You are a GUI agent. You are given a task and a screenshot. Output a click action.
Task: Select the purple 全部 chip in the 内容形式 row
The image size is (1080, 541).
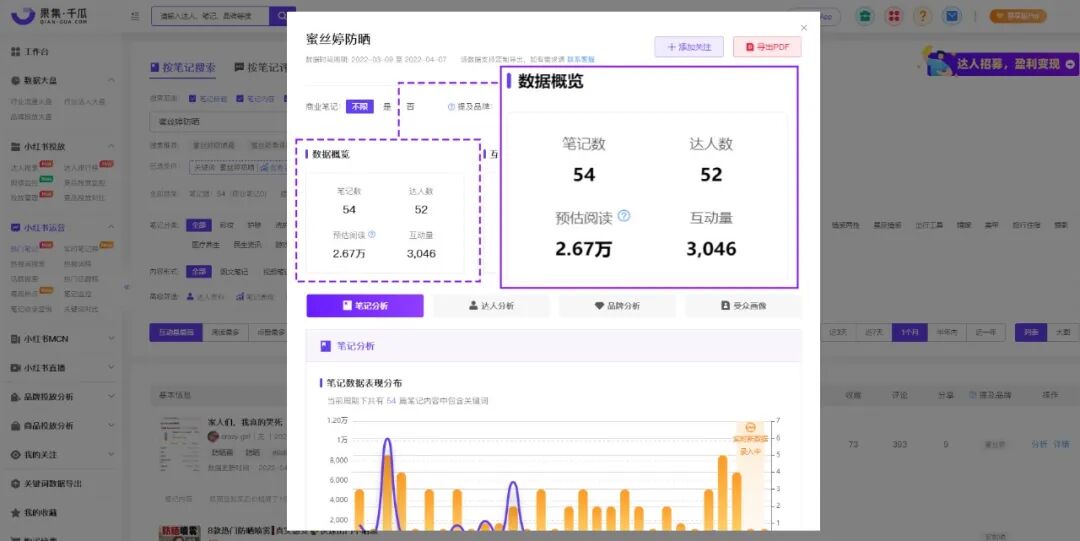pyautogui.click(x=198, y=272)
